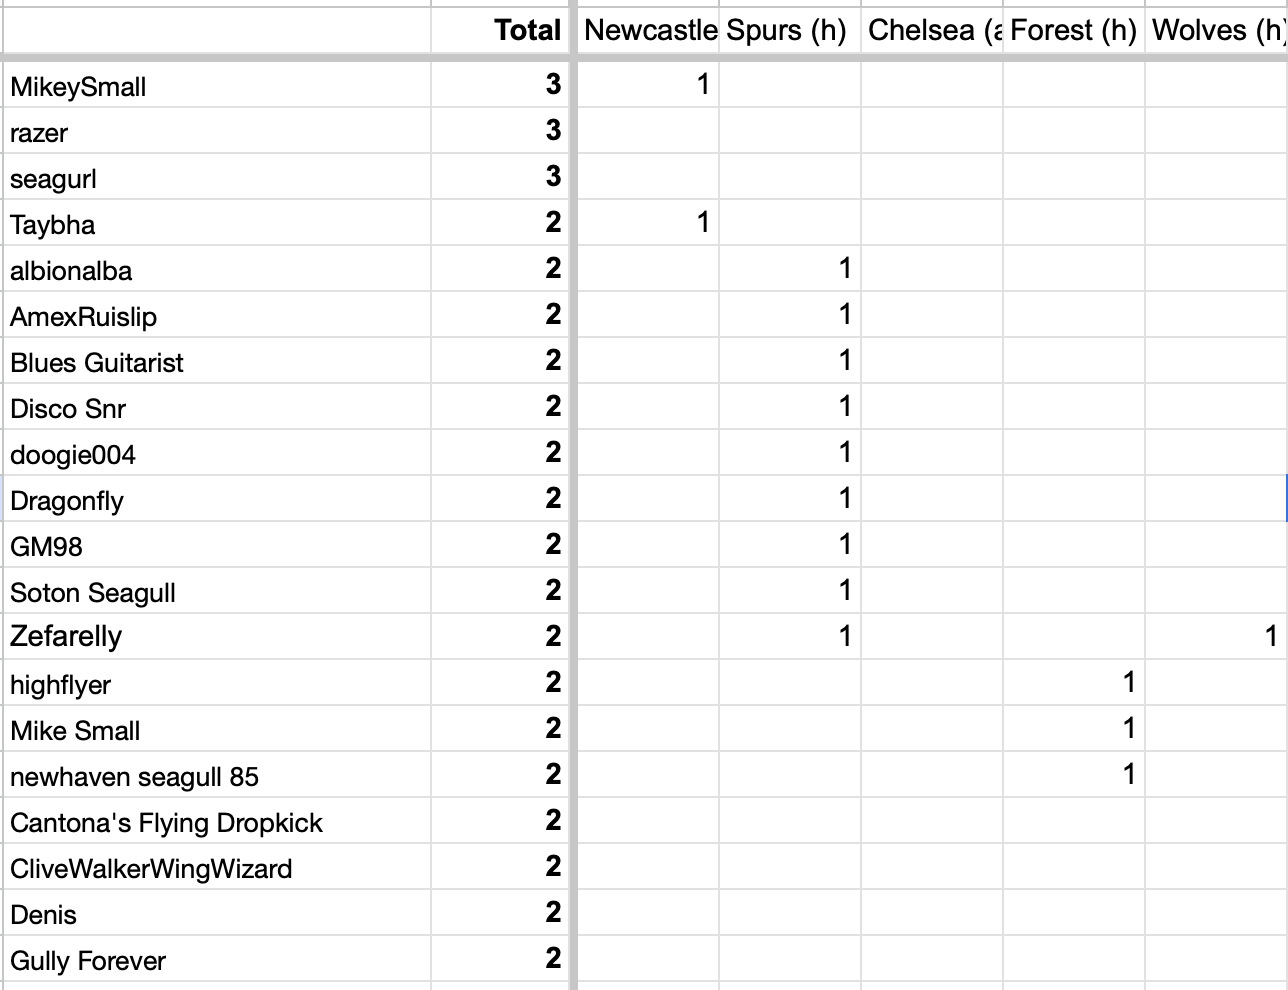Click MikeySmall's Newcastle score cell

648,85
